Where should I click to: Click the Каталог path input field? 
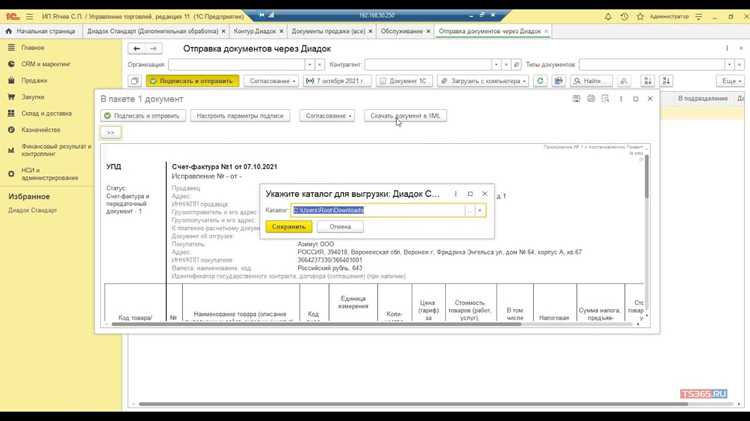coord(378,210)
